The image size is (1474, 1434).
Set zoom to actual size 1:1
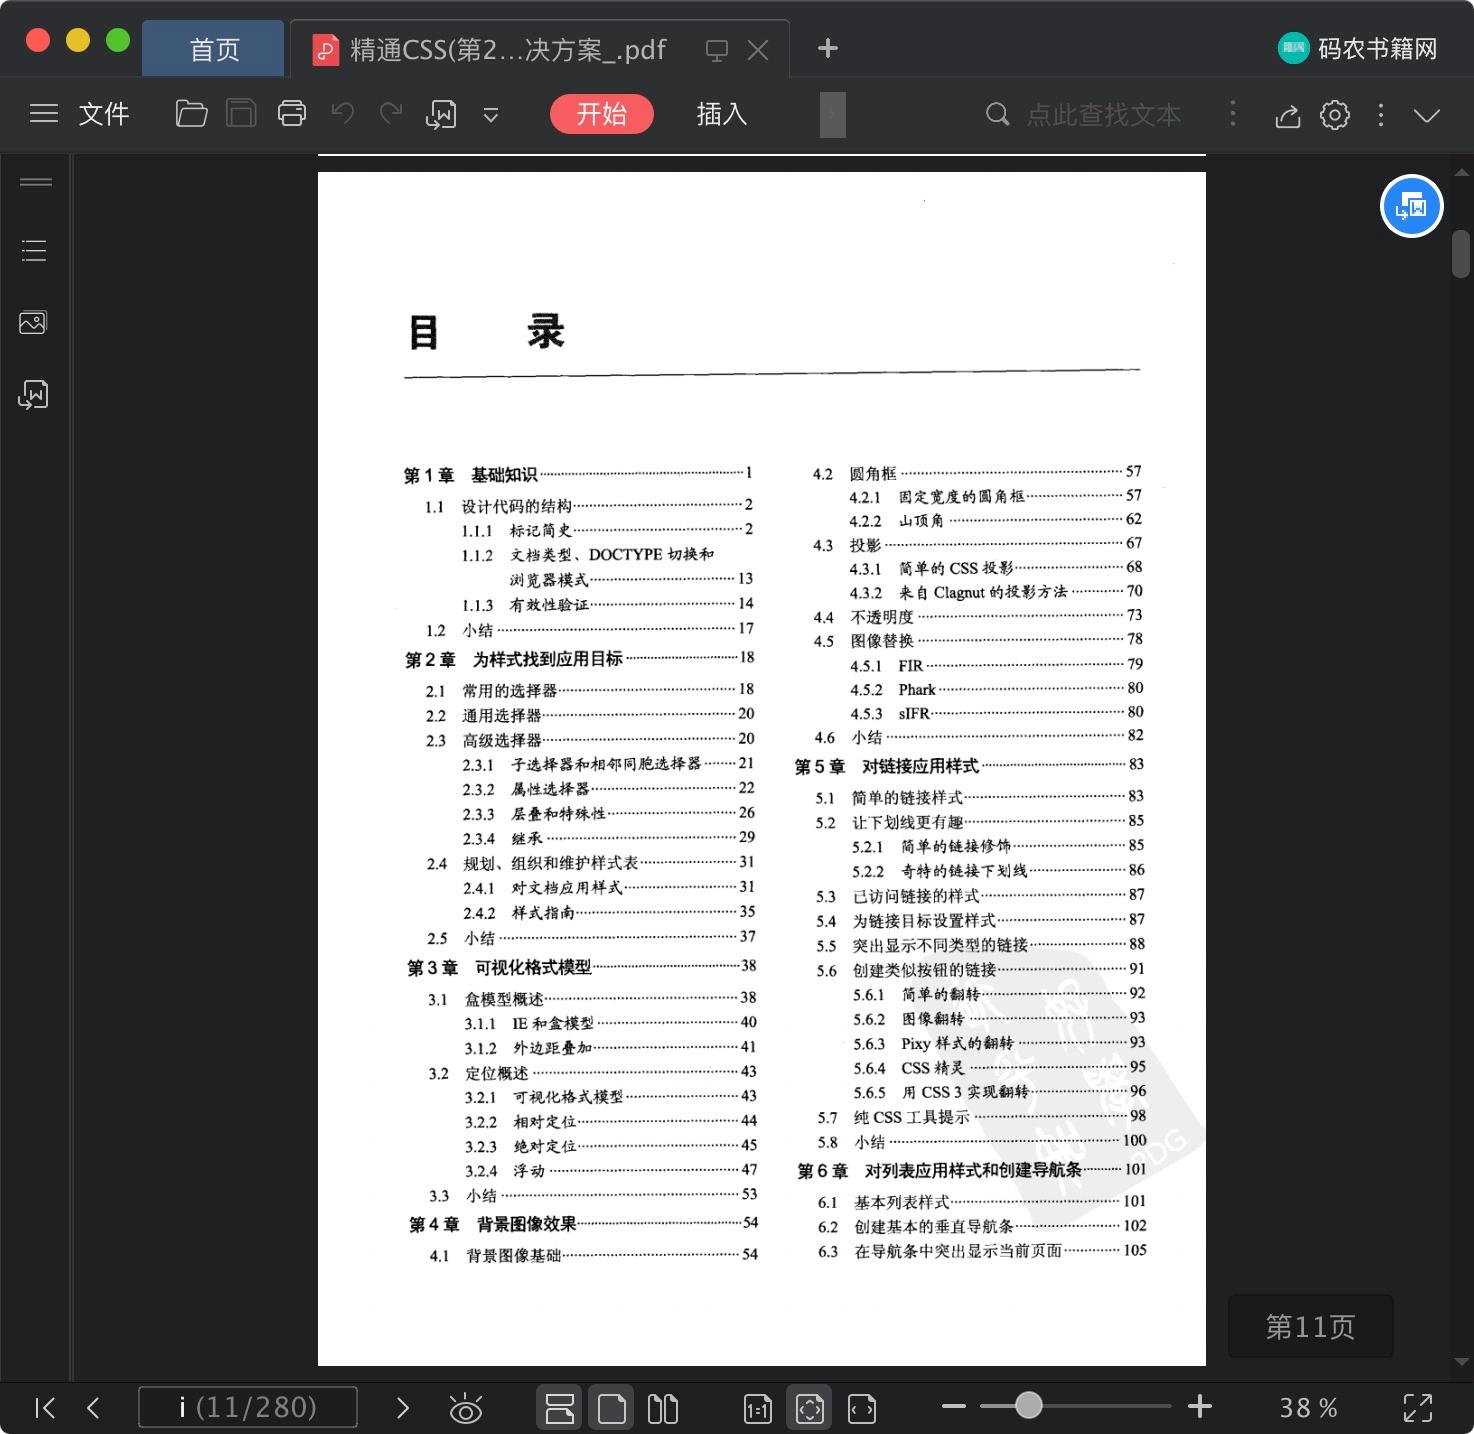[758, 1408]
